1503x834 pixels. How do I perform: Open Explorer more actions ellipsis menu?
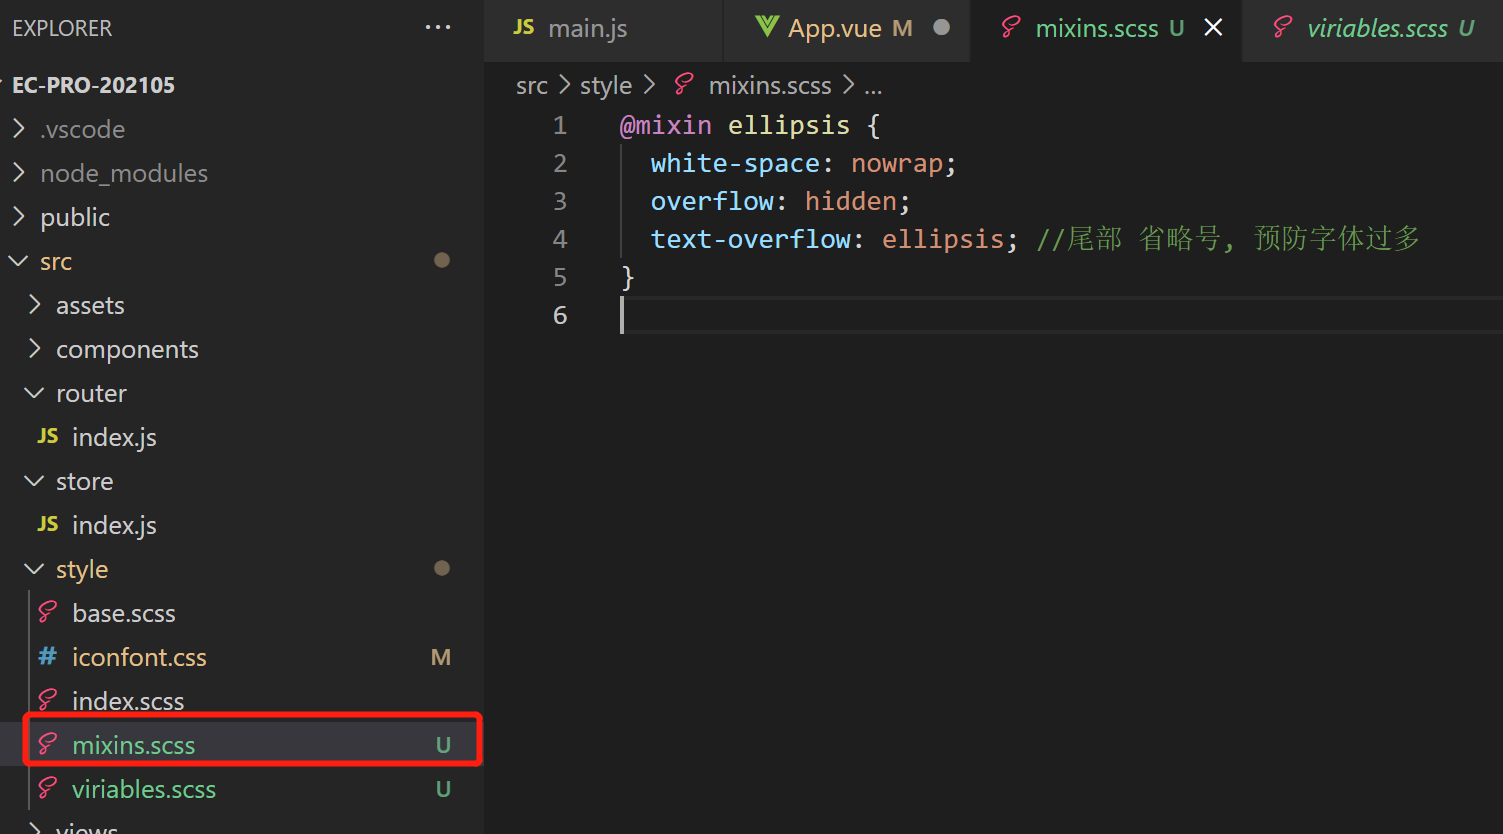(438, 28)
